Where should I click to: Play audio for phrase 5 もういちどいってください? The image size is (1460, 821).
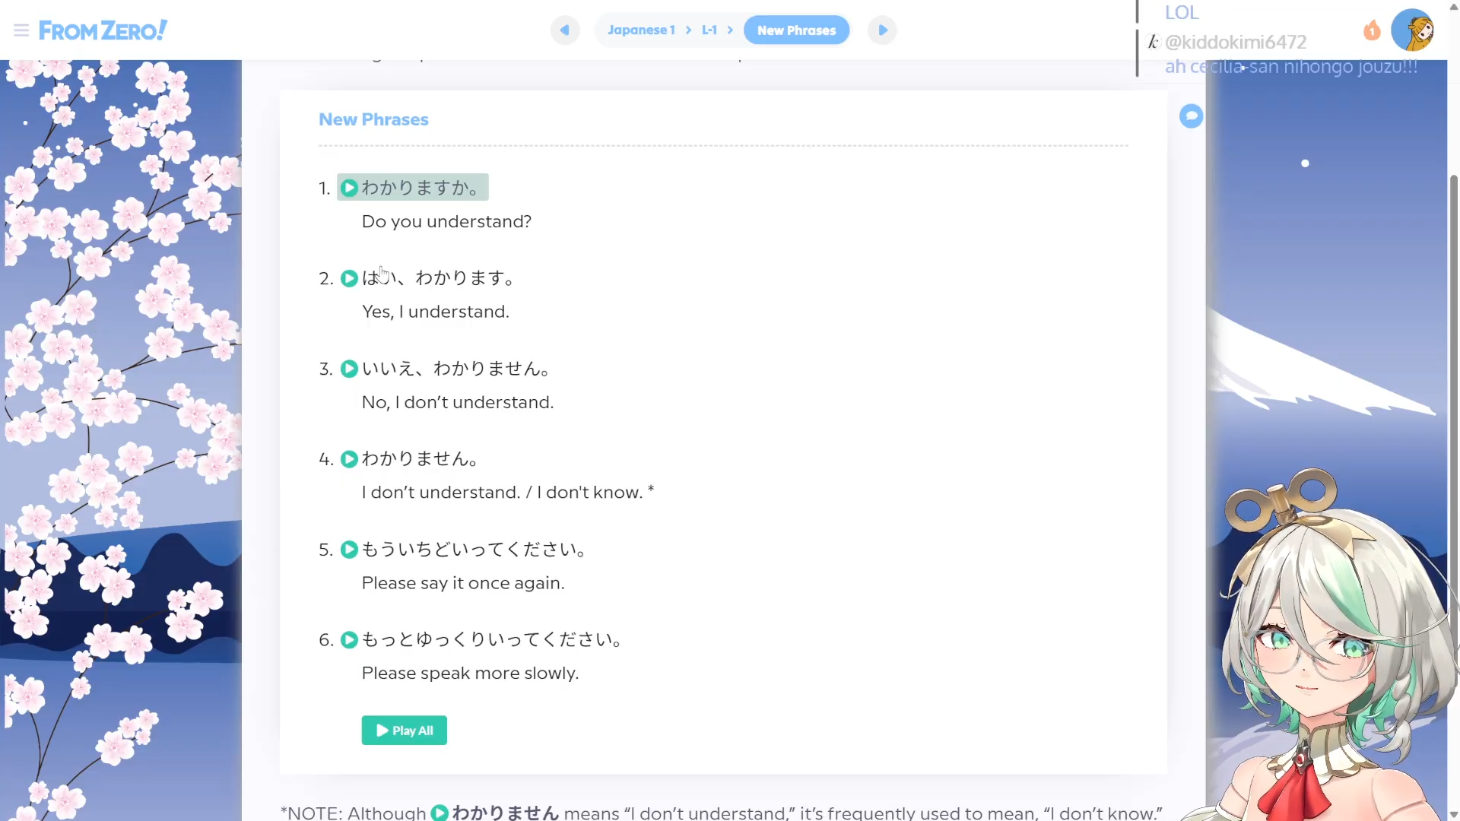(349, 549)
